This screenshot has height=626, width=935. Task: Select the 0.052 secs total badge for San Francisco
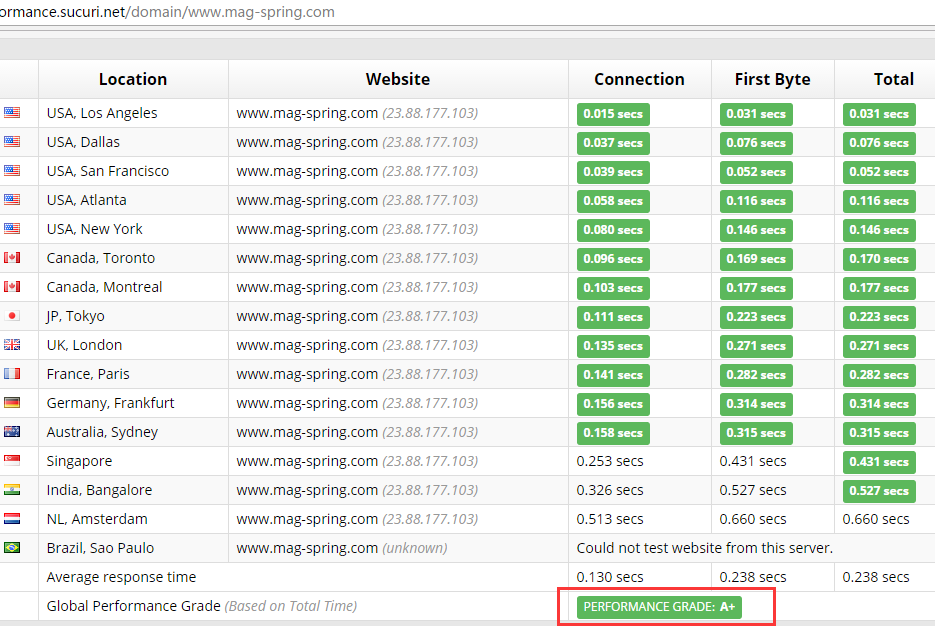coord(879,172)
